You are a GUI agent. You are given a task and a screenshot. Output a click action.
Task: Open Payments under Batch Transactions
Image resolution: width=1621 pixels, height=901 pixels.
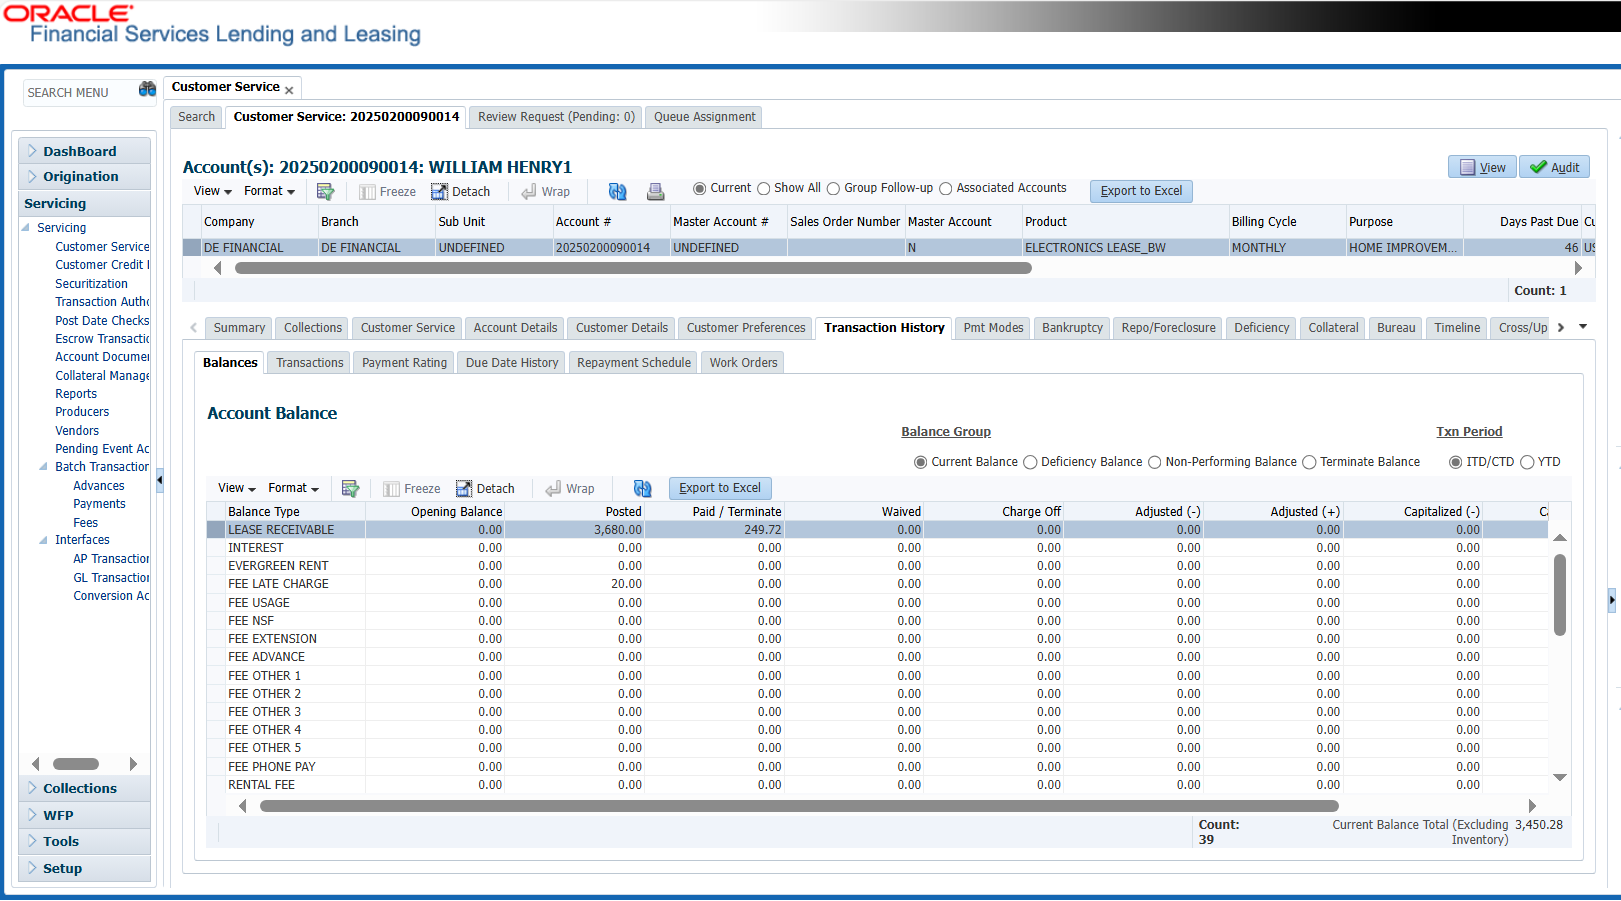(x=99, y=504)
